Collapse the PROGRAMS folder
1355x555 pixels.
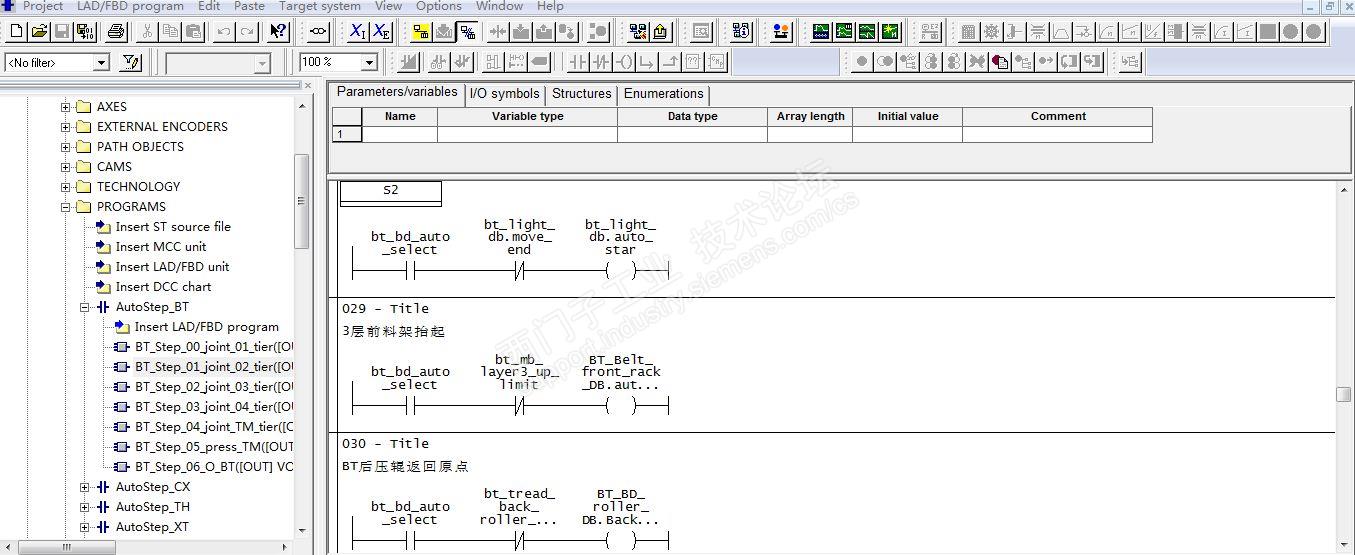pos(66,207)
